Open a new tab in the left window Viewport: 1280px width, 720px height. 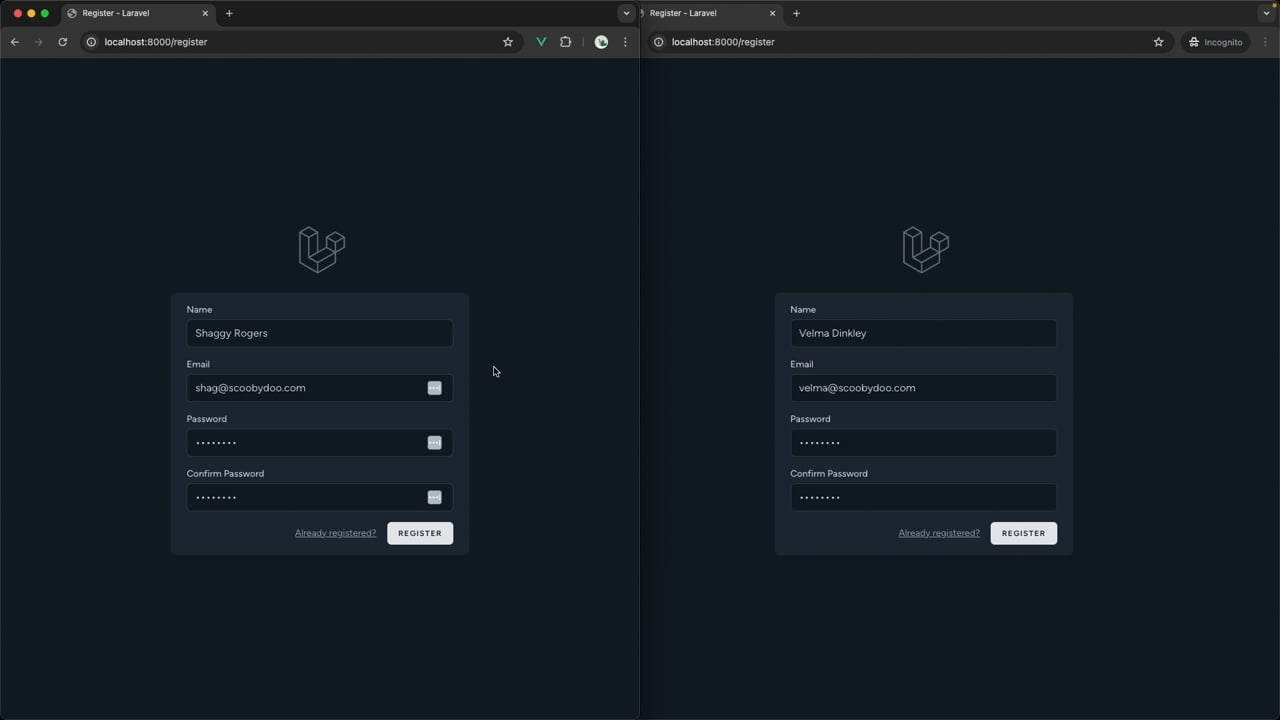click(229, 13)
